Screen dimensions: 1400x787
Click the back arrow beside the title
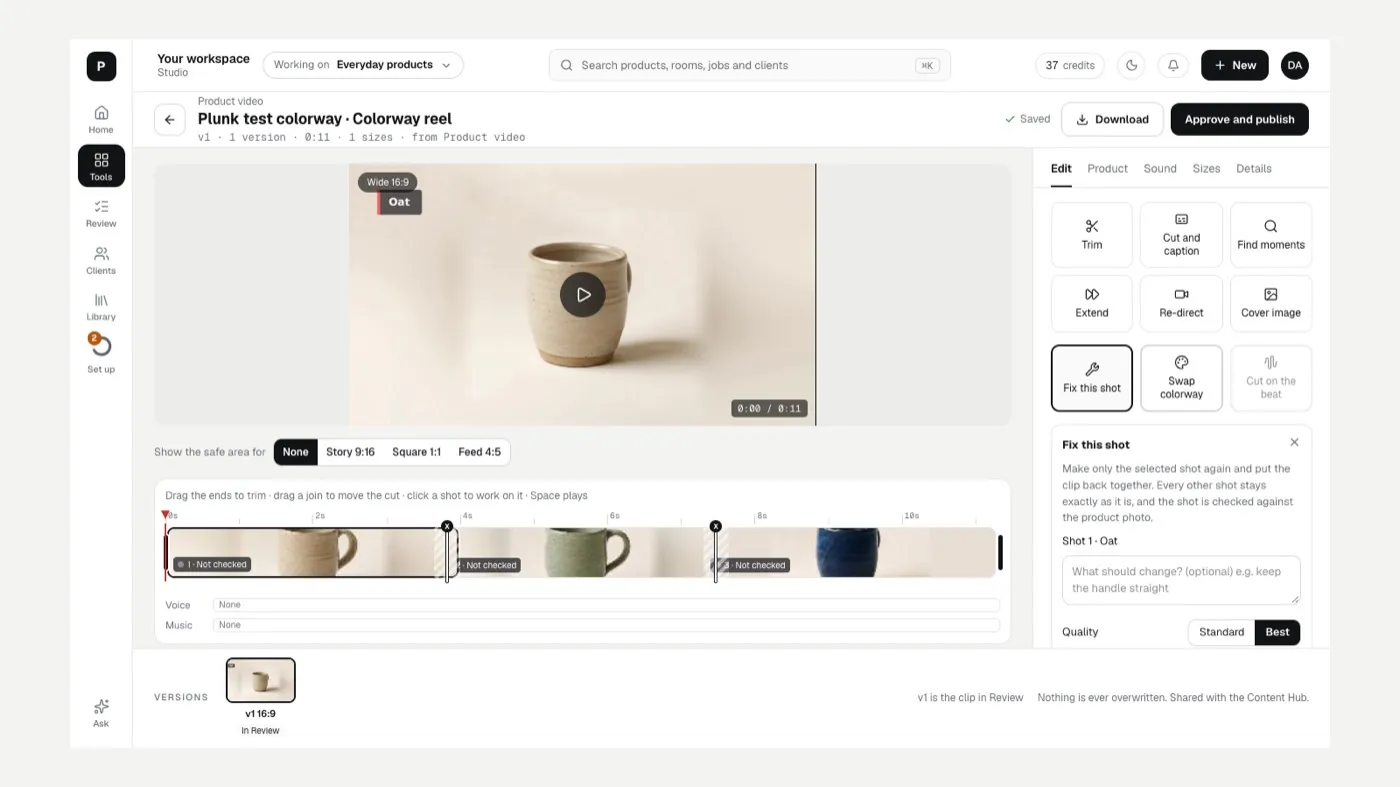point(170,119)
